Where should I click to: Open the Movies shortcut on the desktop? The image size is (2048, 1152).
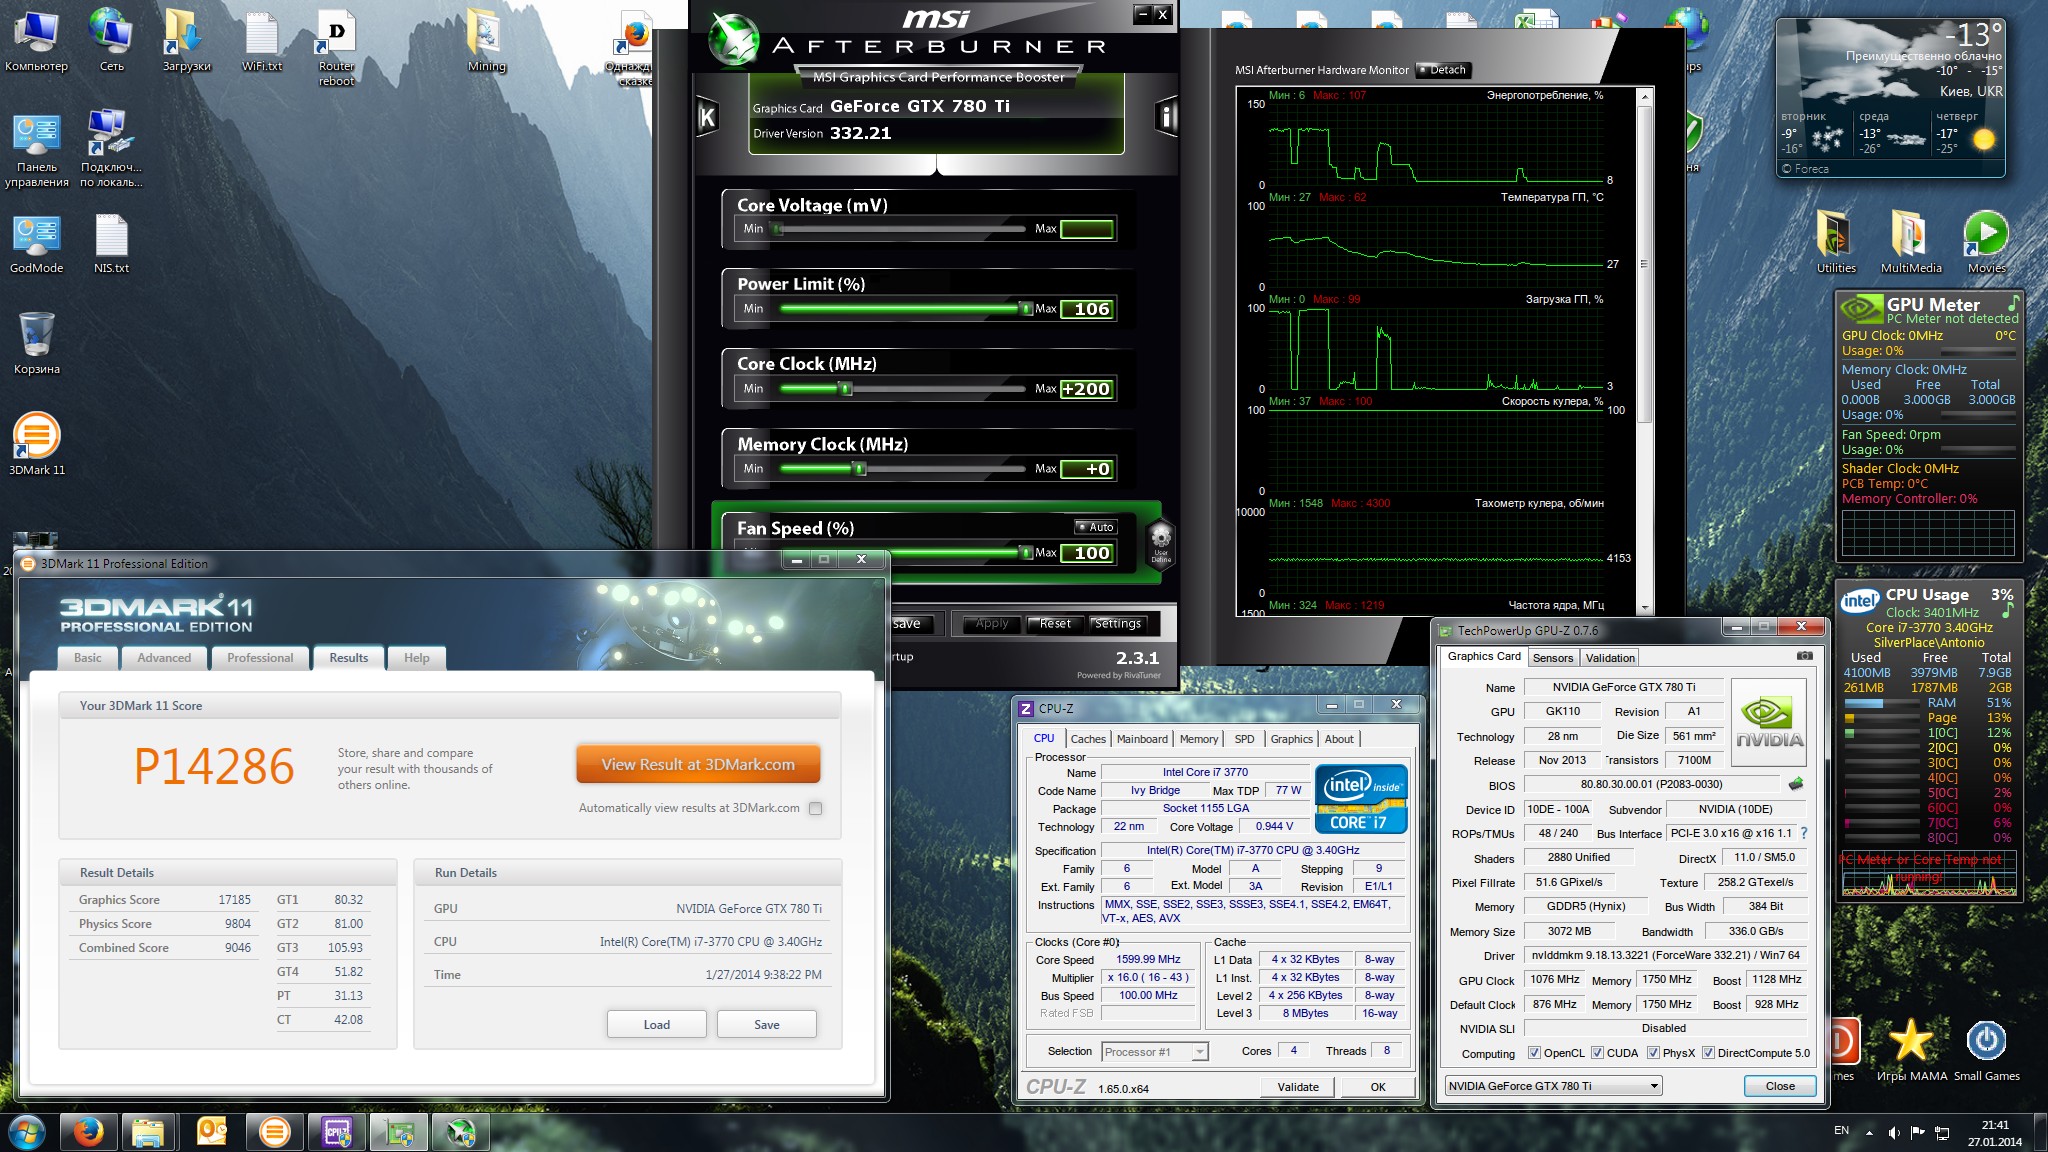[1986, 242]
